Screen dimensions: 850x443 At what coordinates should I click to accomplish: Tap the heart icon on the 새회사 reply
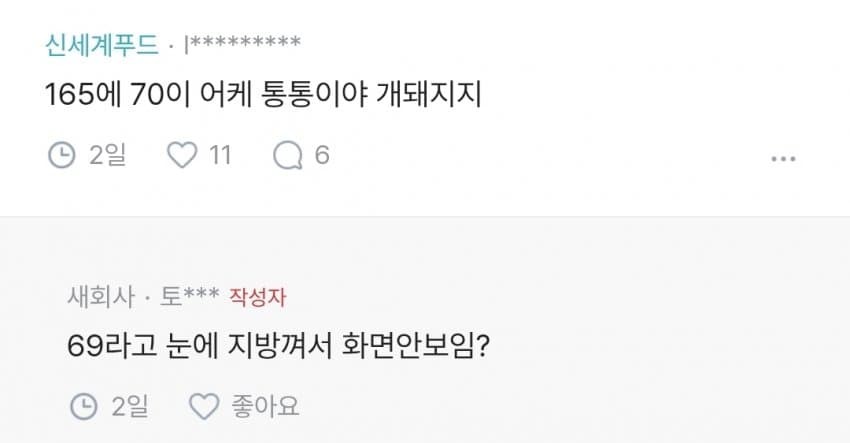pyautogui.click(x=204, y=406)
